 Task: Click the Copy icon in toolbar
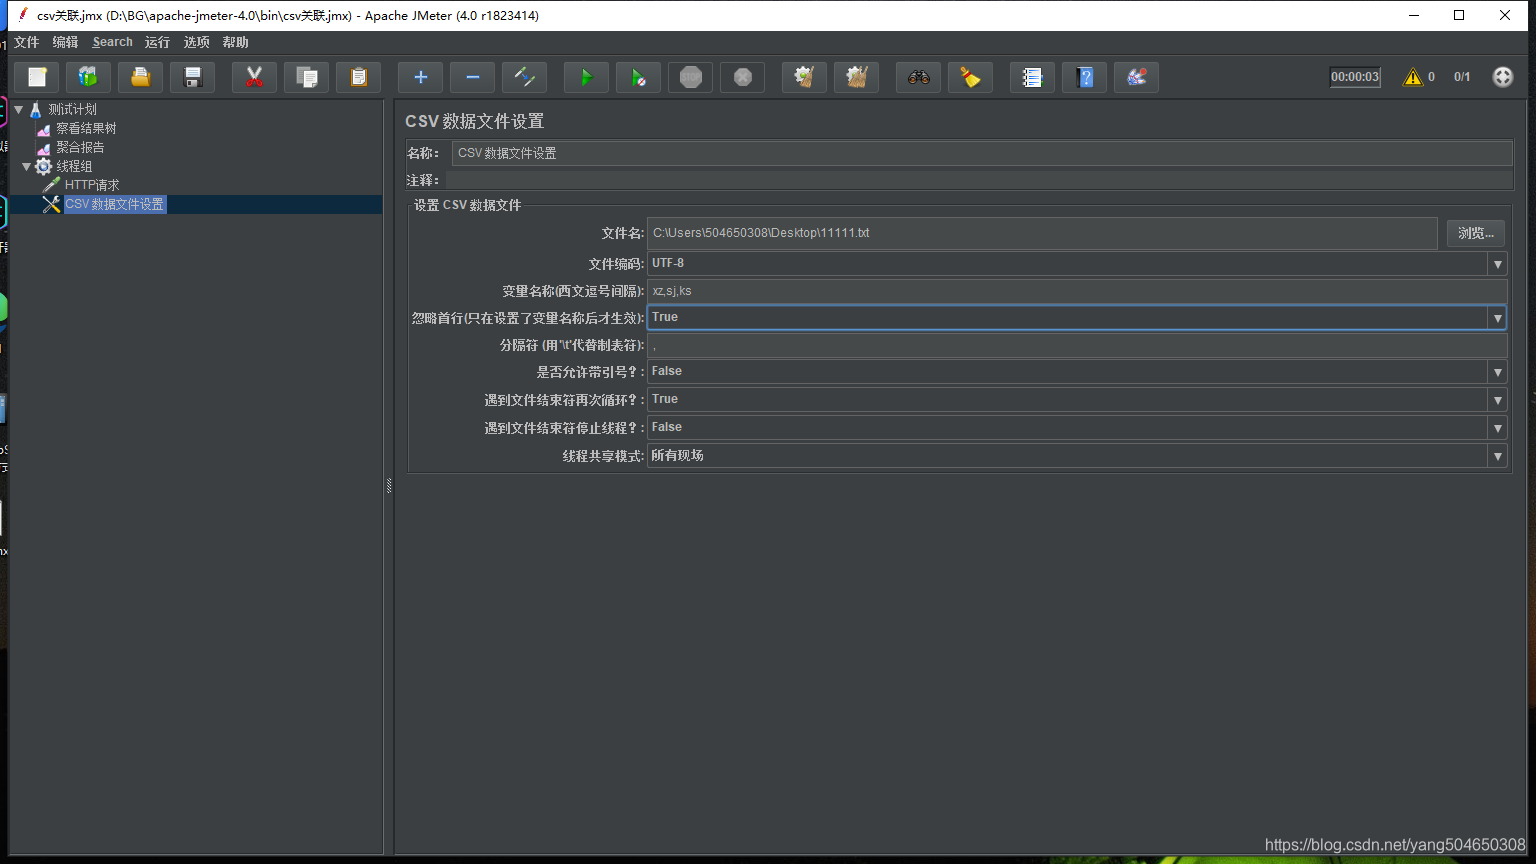[307, 77]
